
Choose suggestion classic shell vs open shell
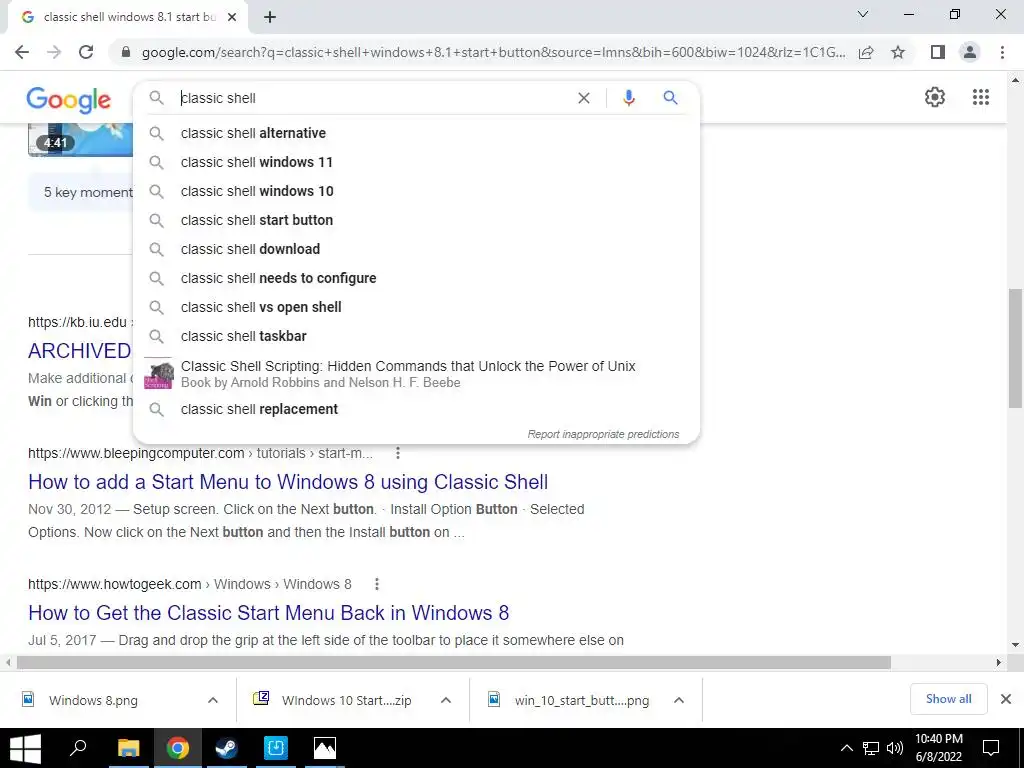[x=416, y=308]
